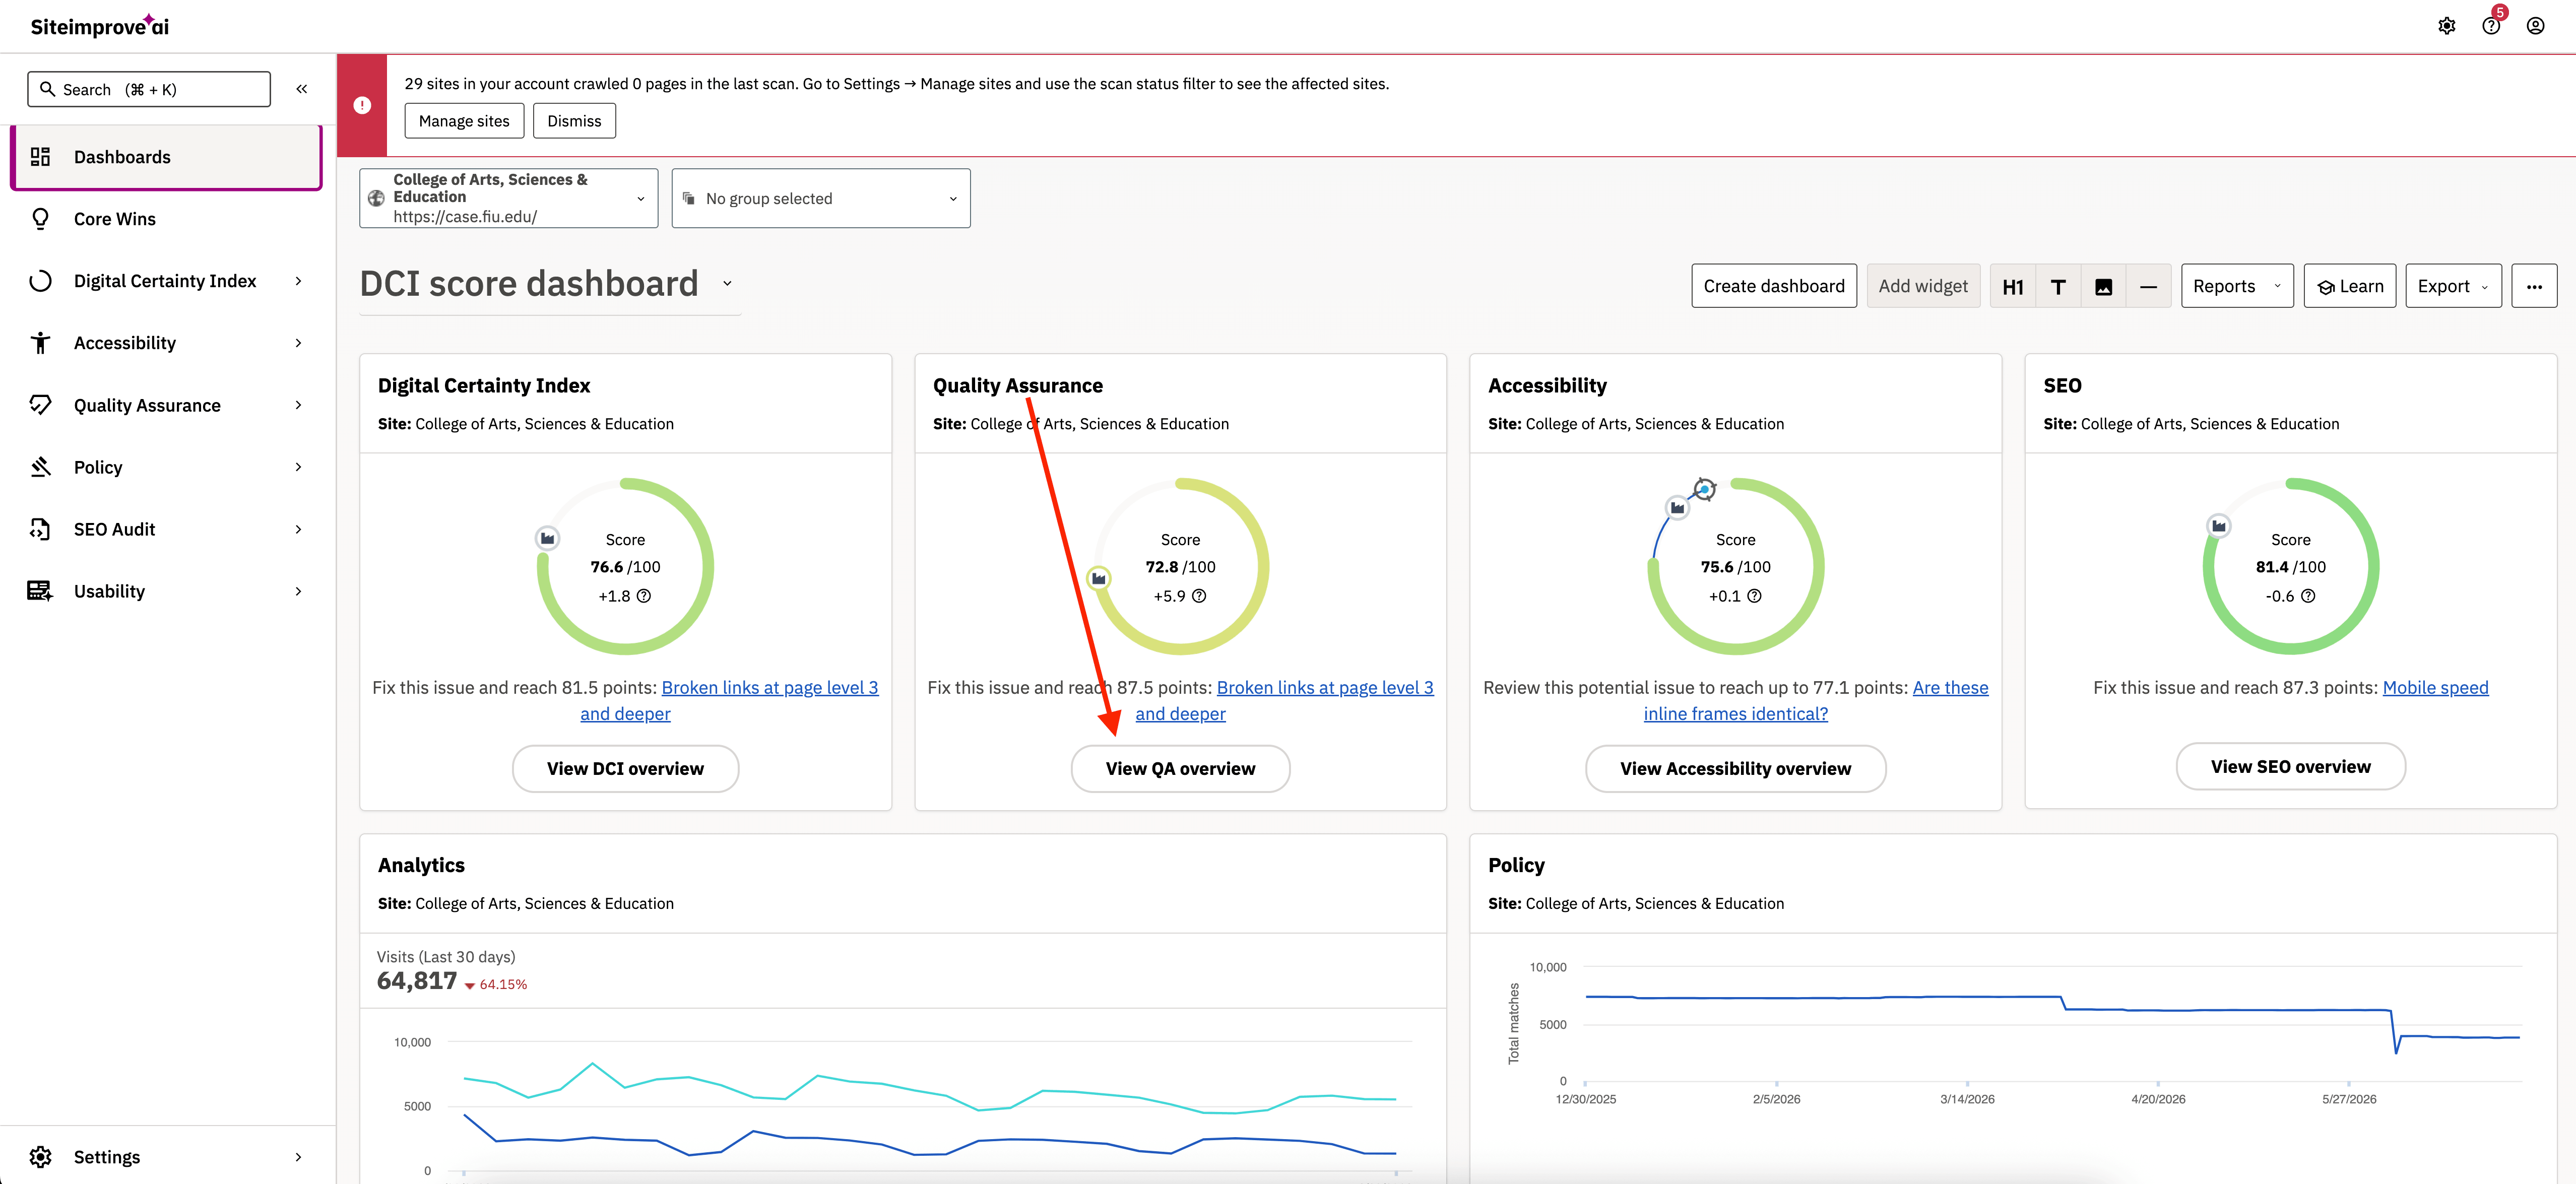Expand the Usability sidebar chevron

[298, 591]
